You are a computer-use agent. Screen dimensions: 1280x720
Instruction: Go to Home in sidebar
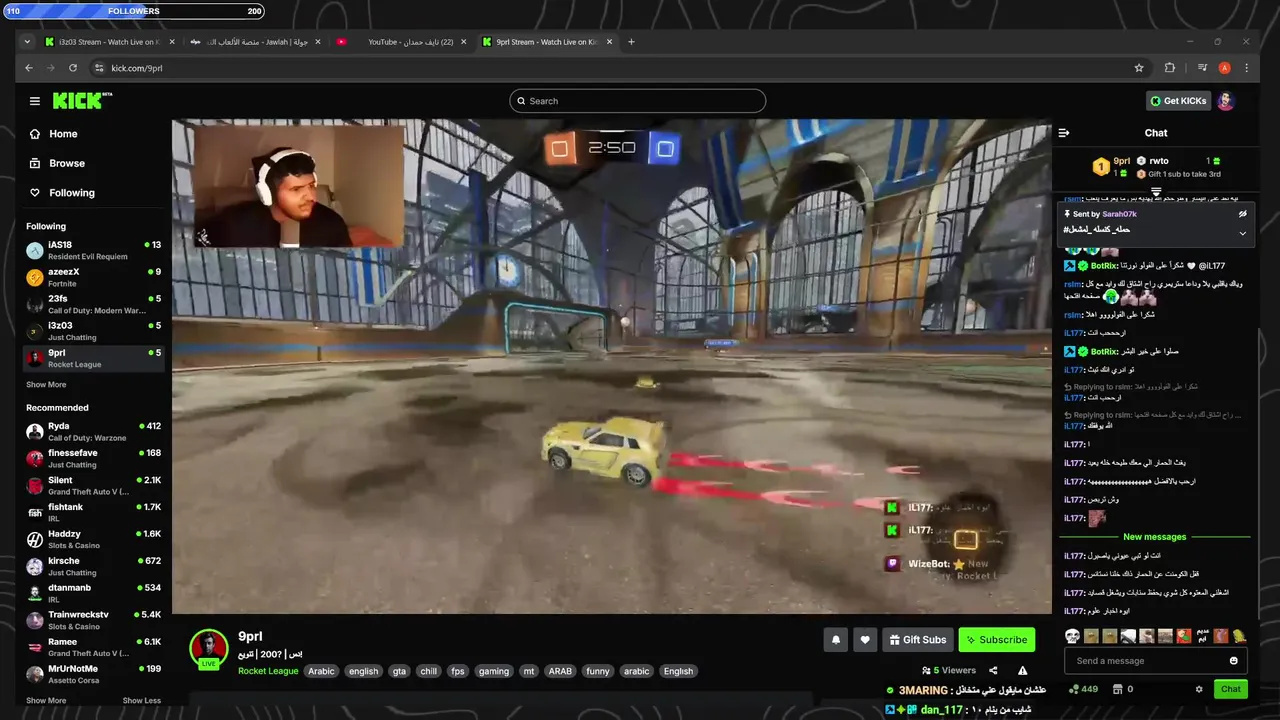pos(54,134)
